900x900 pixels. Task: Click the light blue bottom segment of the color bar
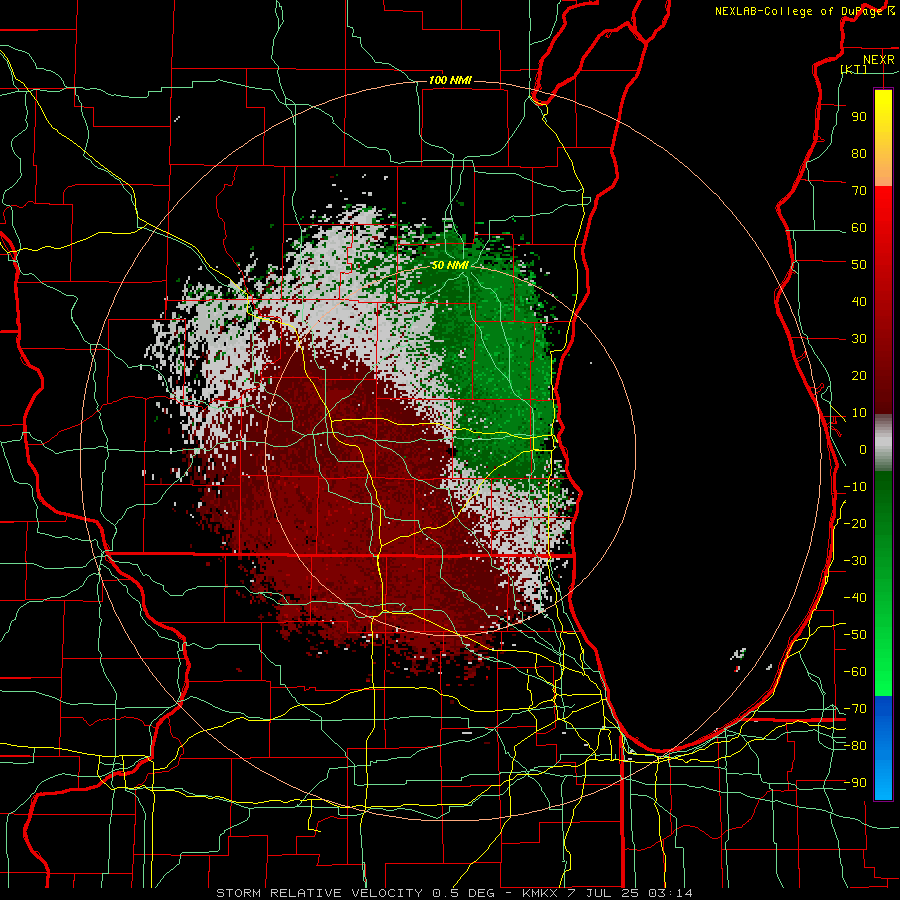(x=883, y=781)
